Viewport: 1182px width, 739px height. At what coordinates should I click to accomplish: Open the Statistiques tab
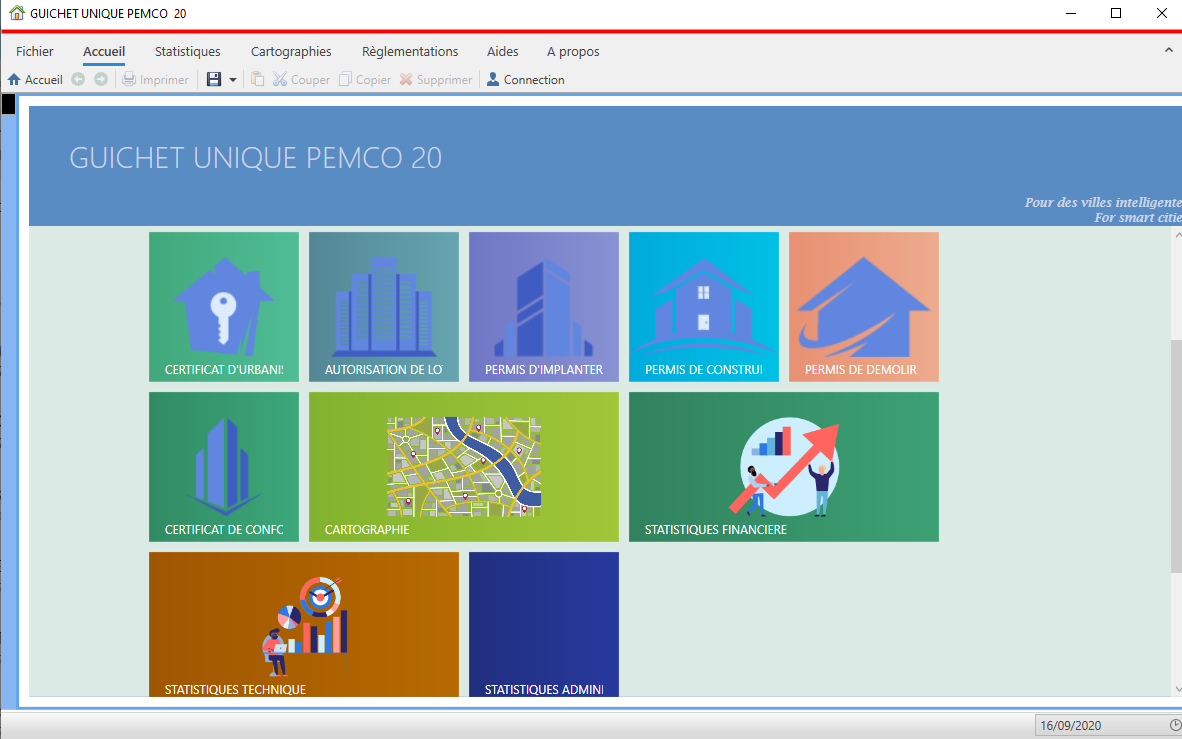click(x=188, y=51)
